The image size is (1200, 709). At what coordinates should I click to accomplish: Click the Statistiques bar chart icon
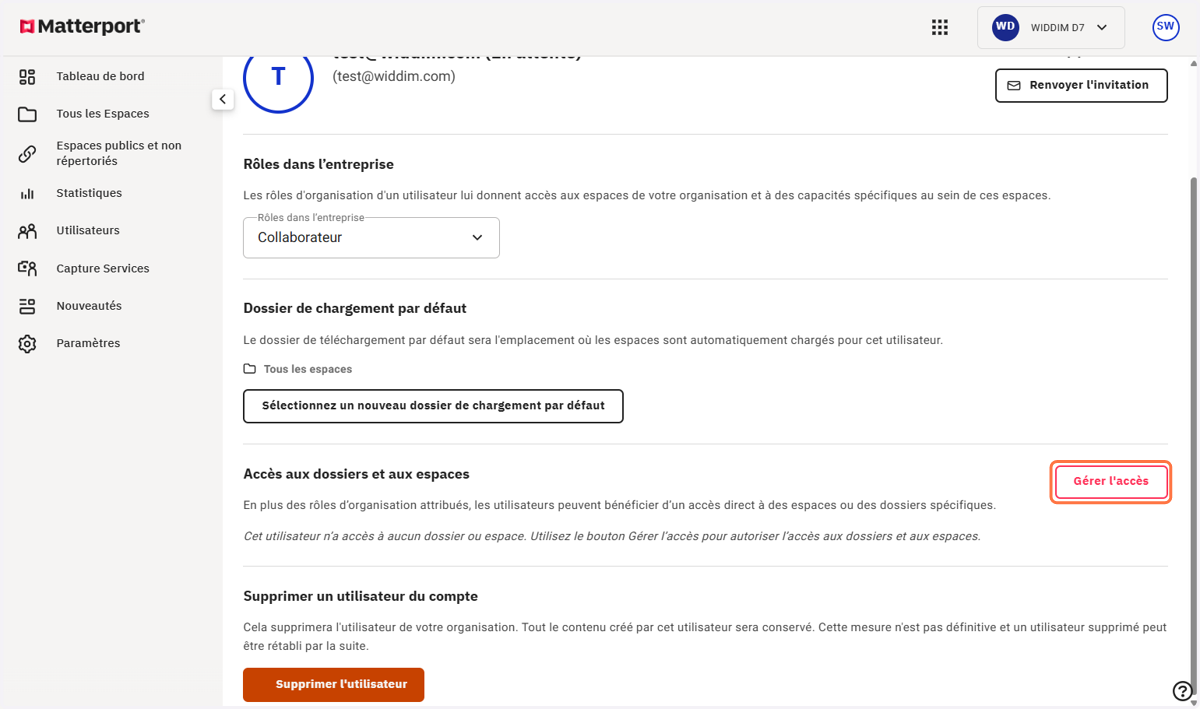pos(27,193)
